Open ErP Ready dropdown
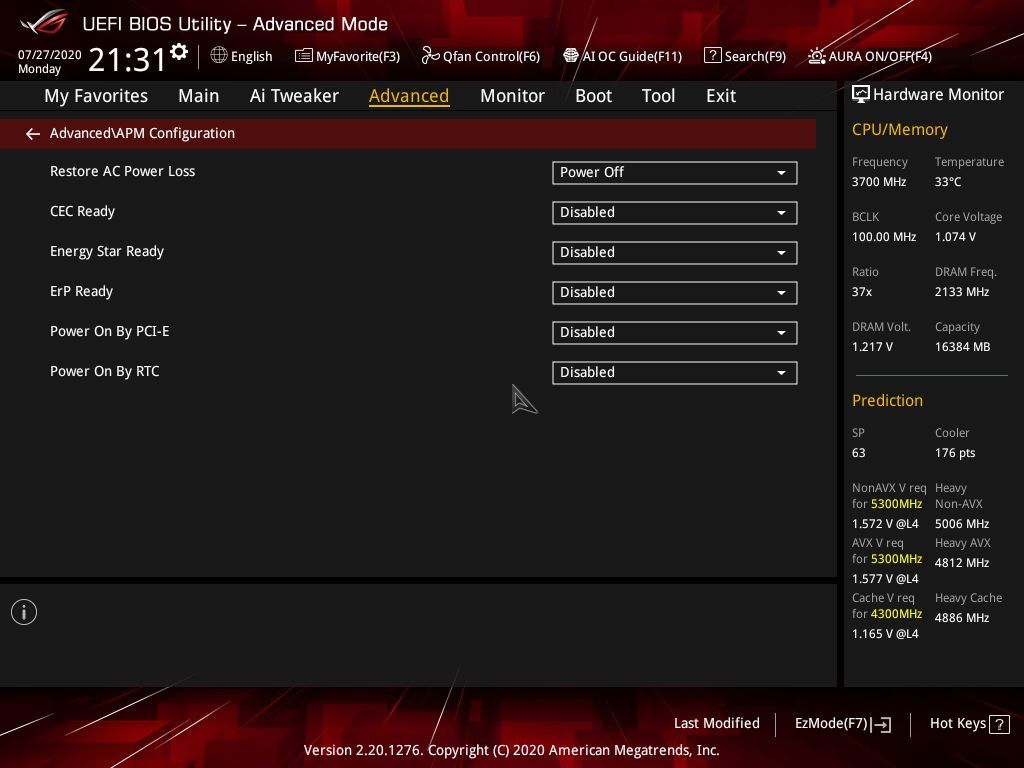 [675, 293]
